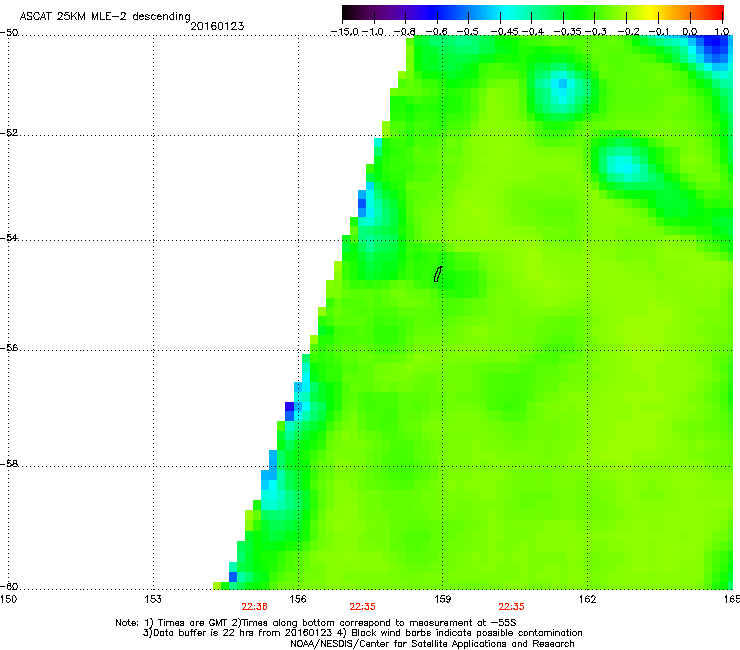
Task: Click the red "22:35" label between 156 and 159
Action: pyautogui.click(x=362, y=607)
